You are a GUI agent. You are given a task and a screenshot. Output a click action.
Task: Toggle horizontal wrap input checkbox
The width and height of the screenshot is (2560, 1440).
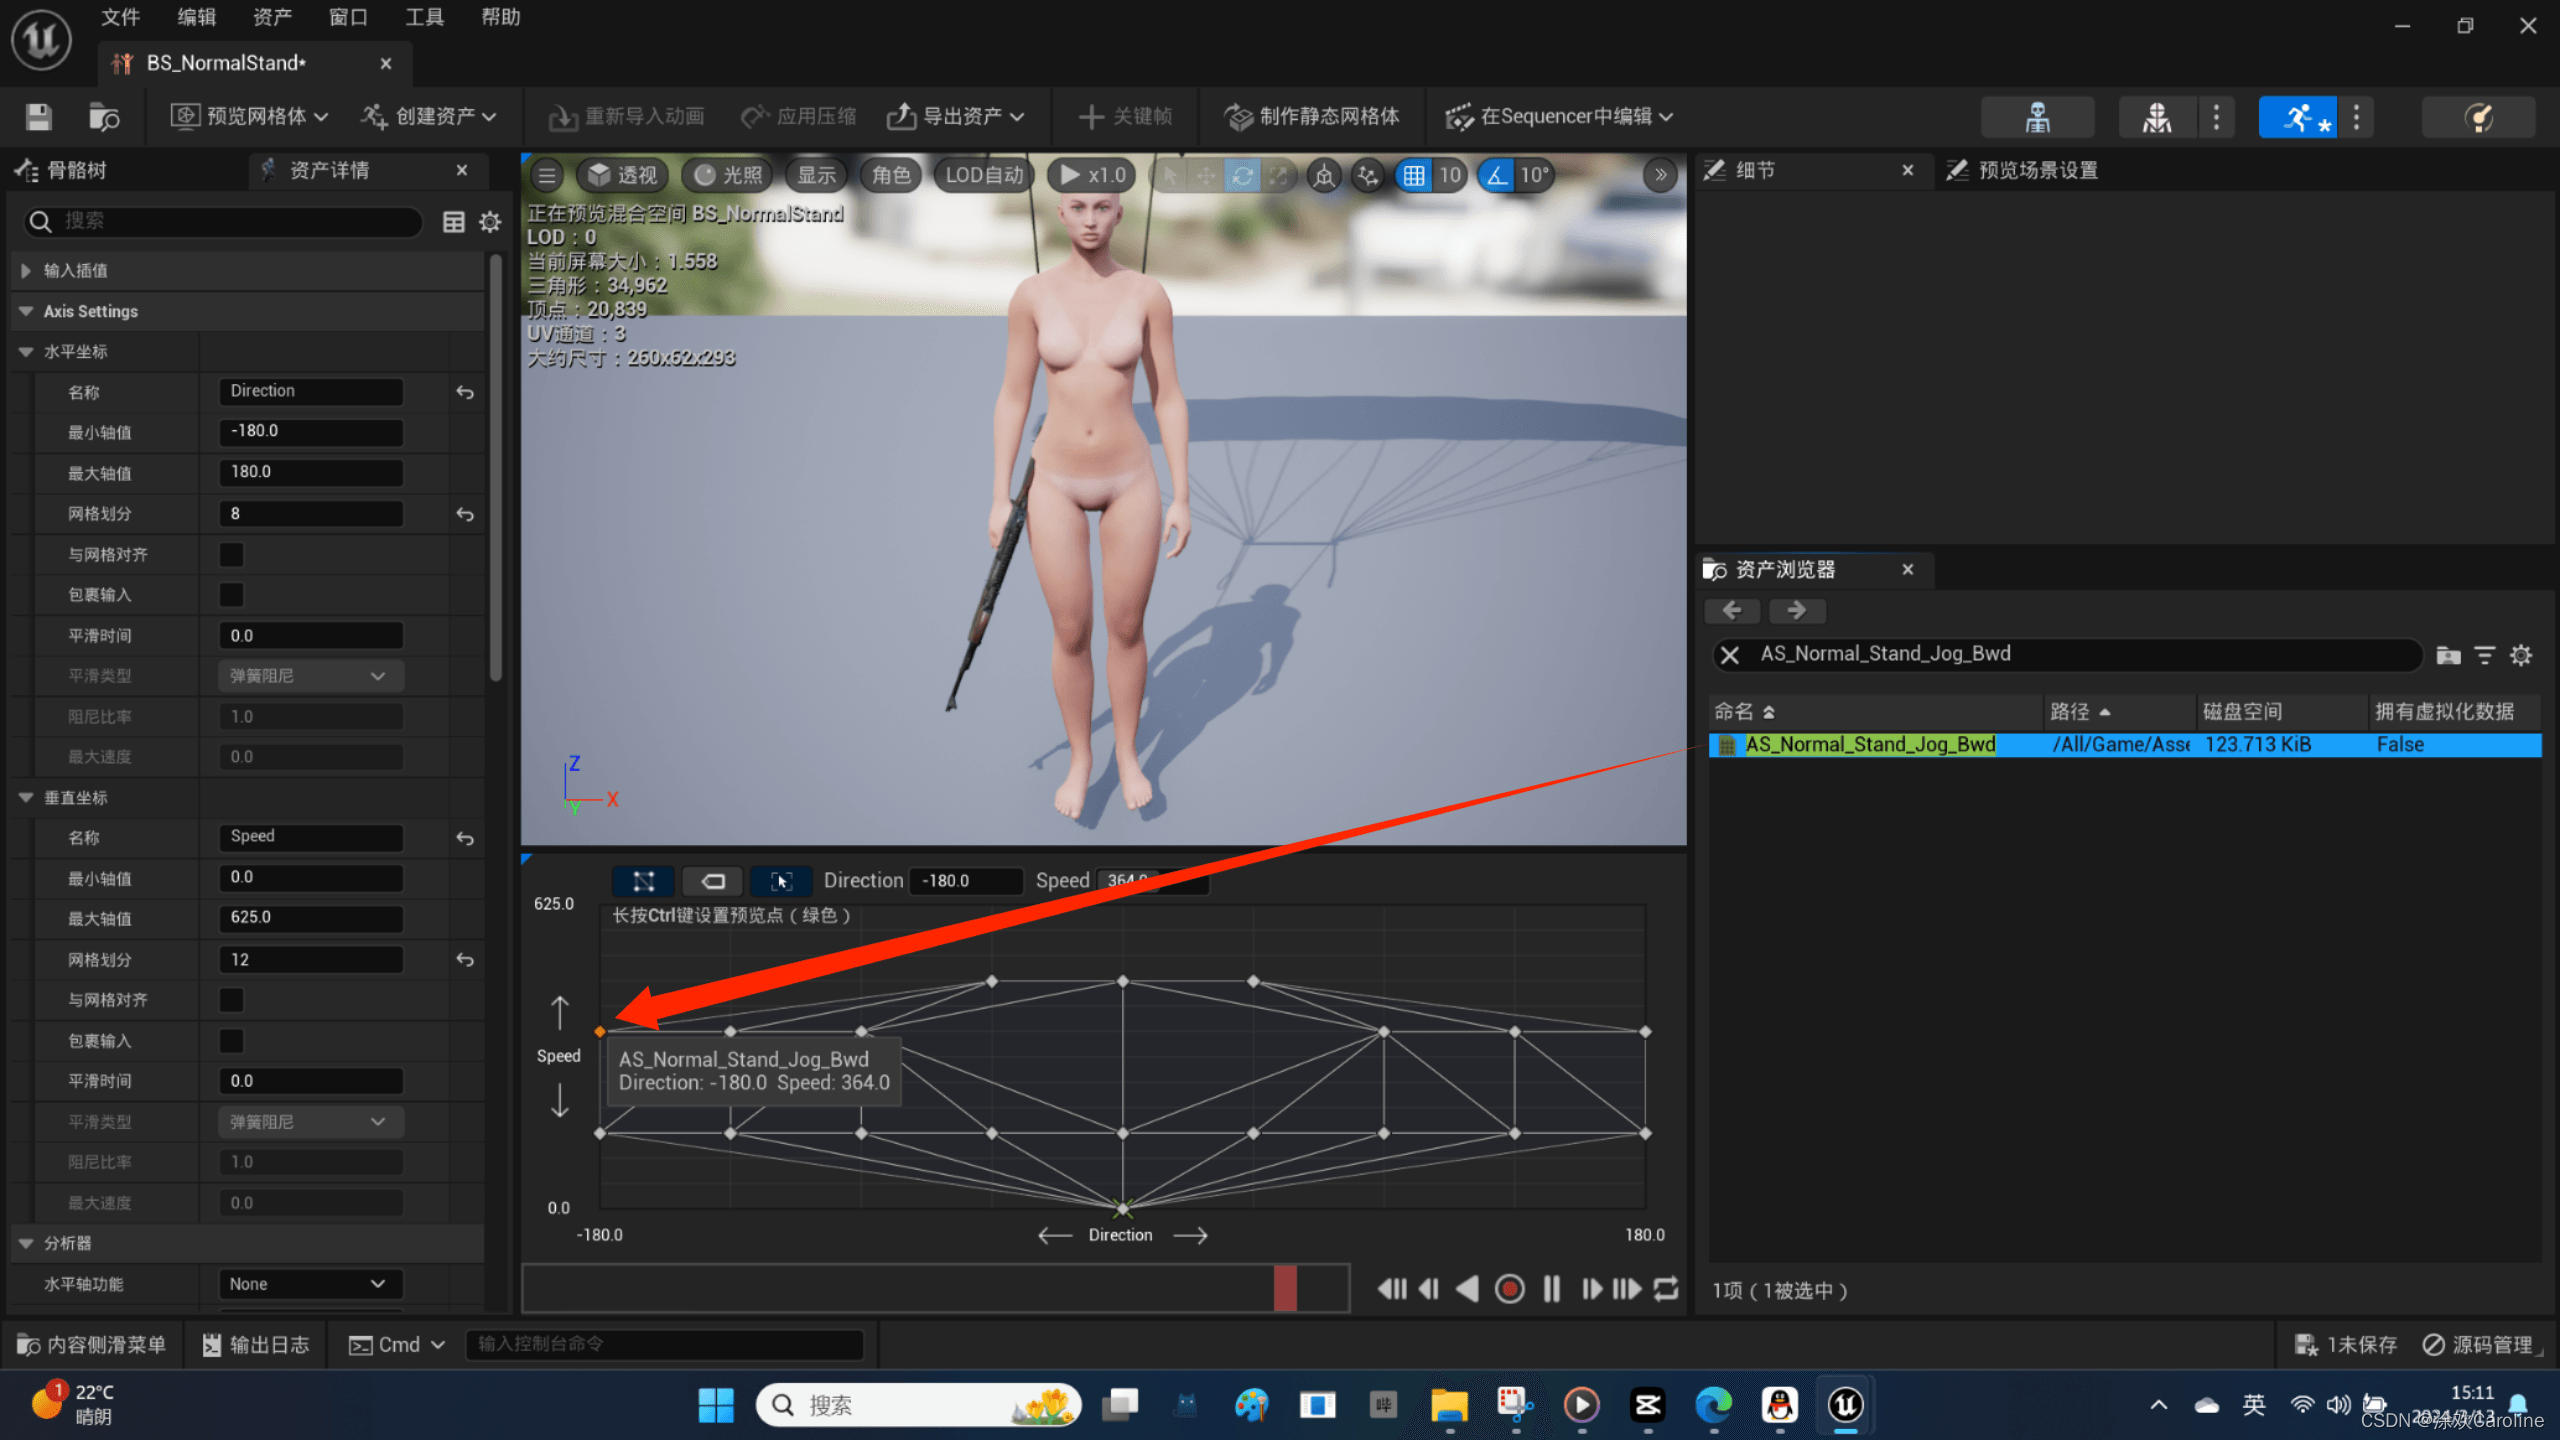(231, 595)
